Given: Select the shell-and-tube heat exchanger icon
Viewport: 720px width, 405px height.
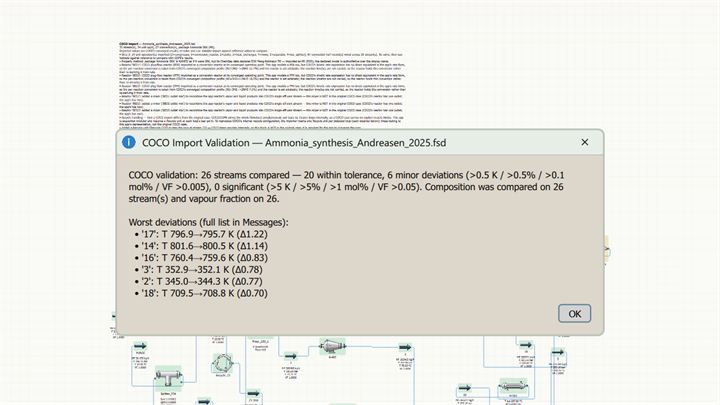Looking at the screenshot, I should [513, 386].
